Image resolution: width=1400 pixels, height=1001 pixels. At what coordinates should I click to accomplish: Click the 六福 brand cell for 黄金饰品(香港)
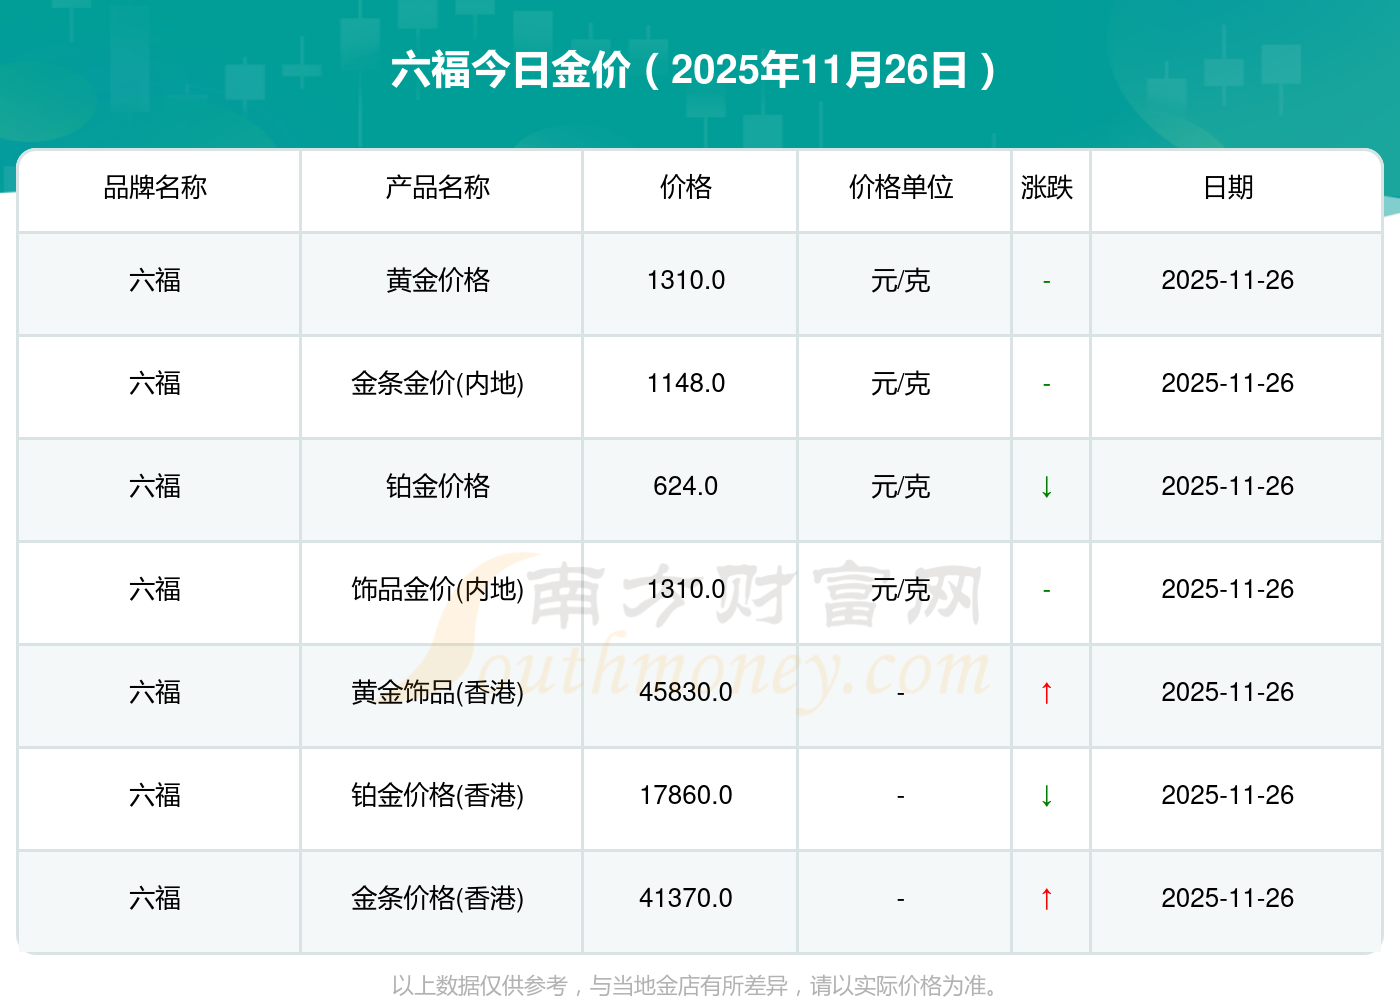coord(155,692)
